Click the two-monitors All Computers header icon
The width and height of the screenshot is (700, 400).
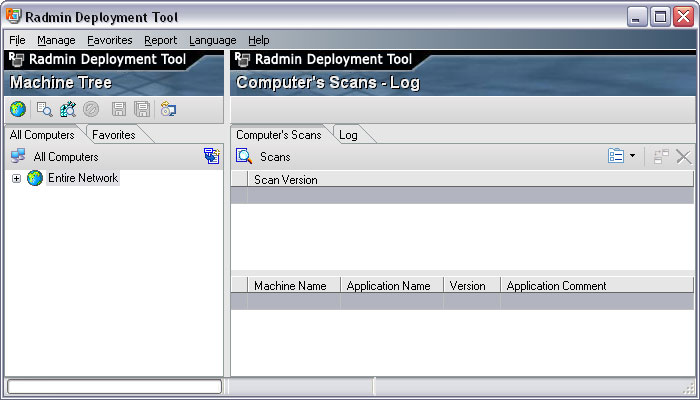[18, 156]
